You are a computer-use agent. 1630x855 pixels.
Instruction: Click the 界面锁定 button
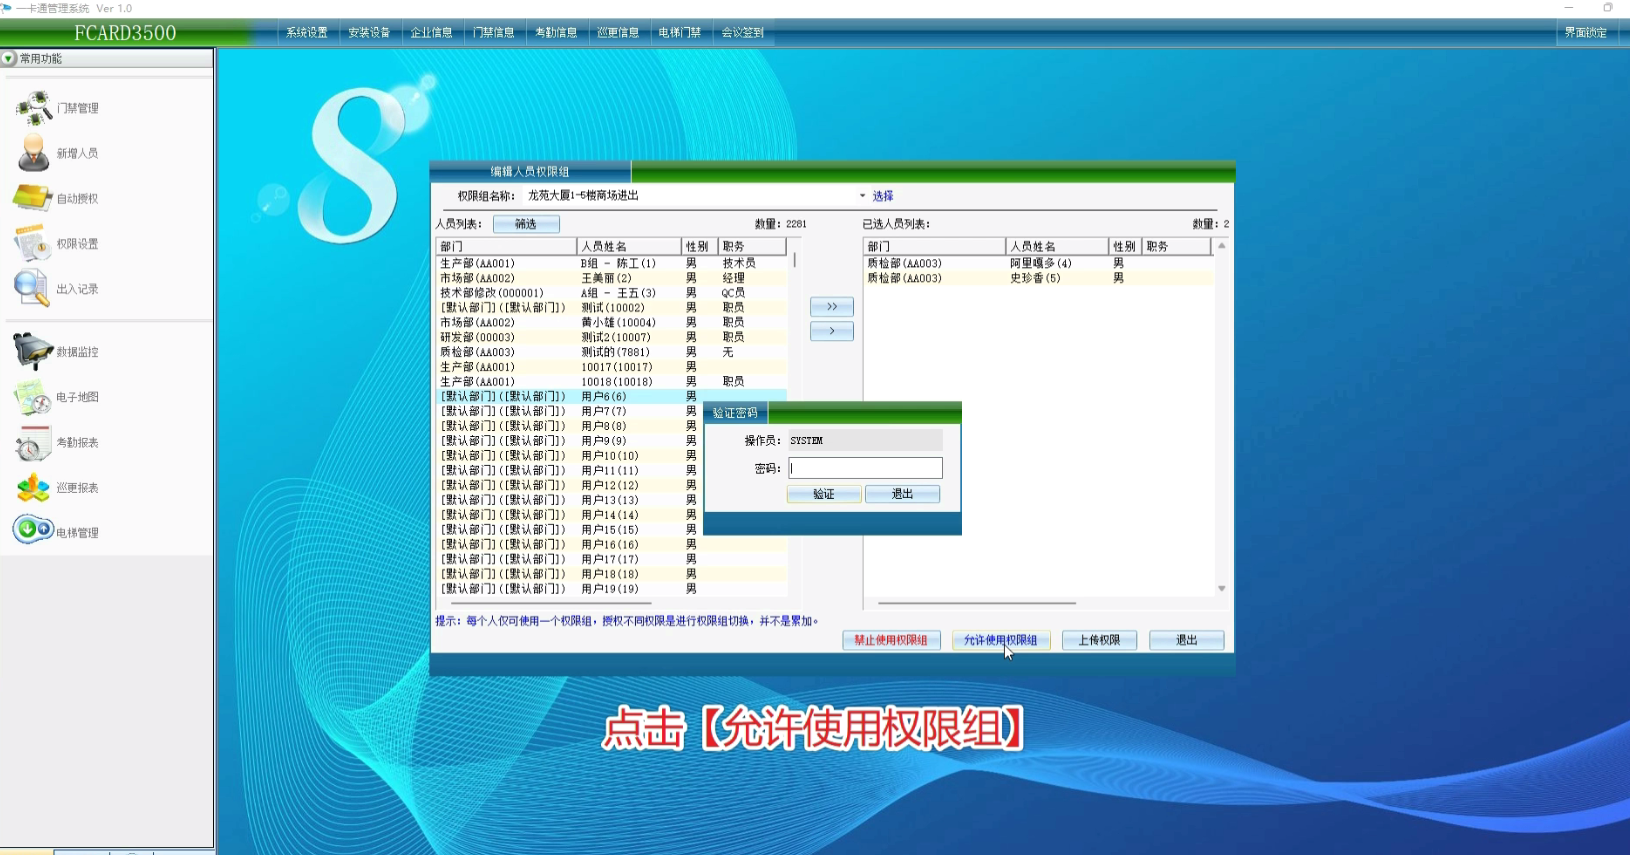point(1586,33)
